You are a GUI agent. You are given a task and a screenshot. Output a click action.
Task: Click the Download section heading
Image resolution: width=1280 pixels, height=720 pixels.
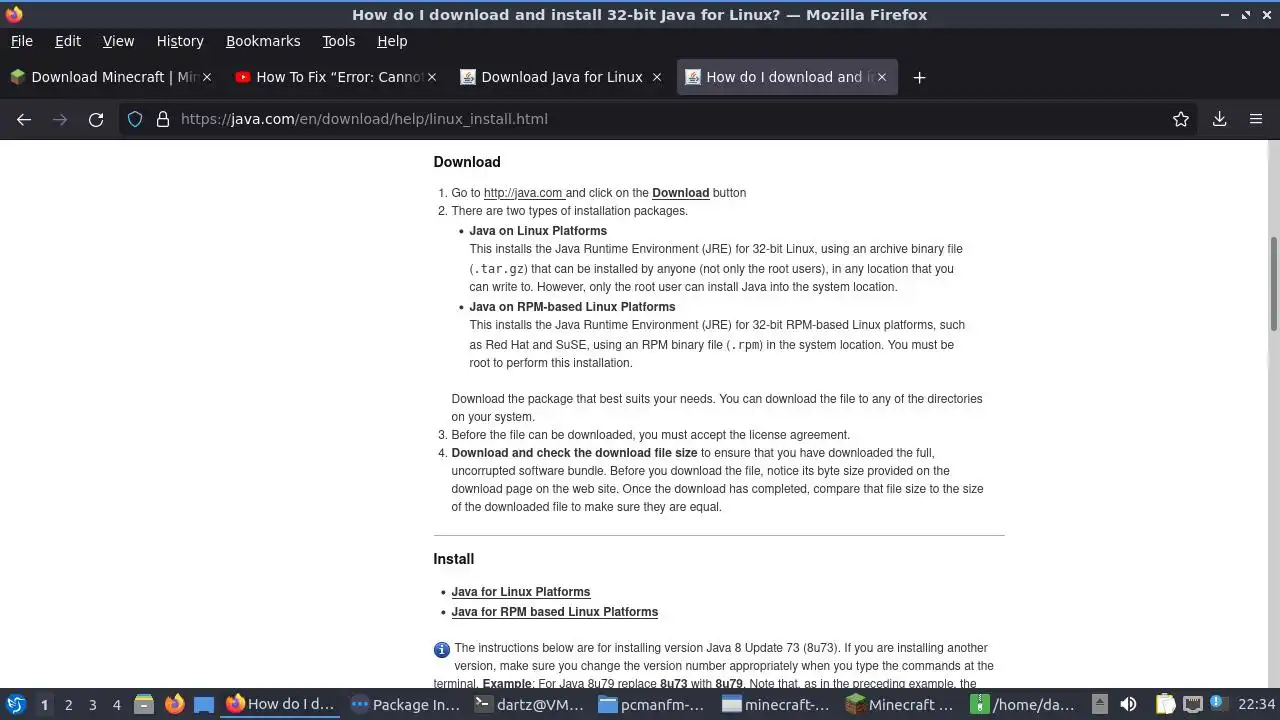pos(467,162)
